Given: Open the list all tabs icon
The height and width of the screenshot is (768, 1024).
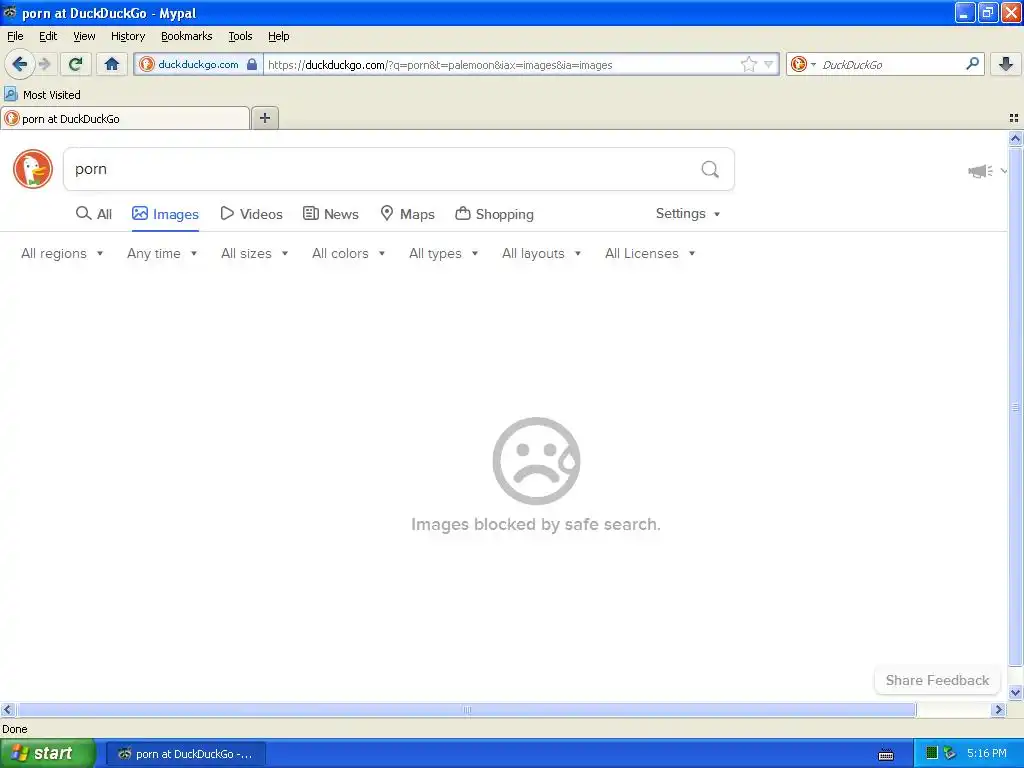Looking at the screenshot, I should (1014, 118).
